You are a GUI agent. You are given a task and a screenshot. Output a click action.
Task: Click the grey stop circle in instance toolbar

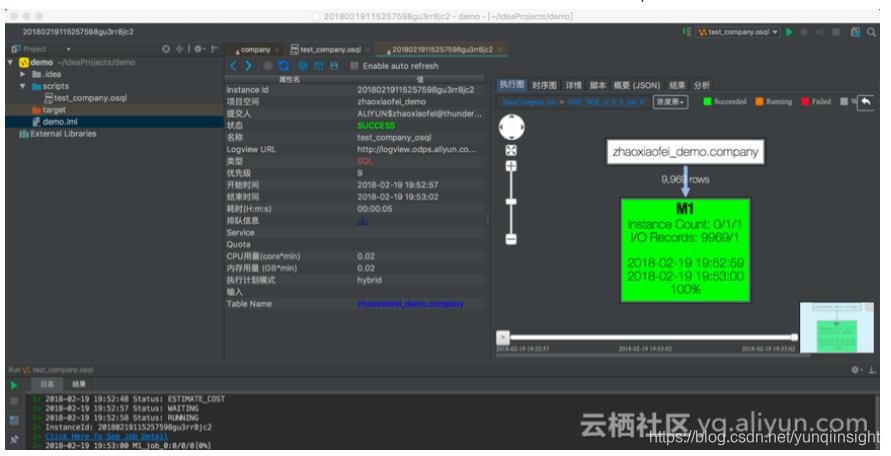[268, 66]
